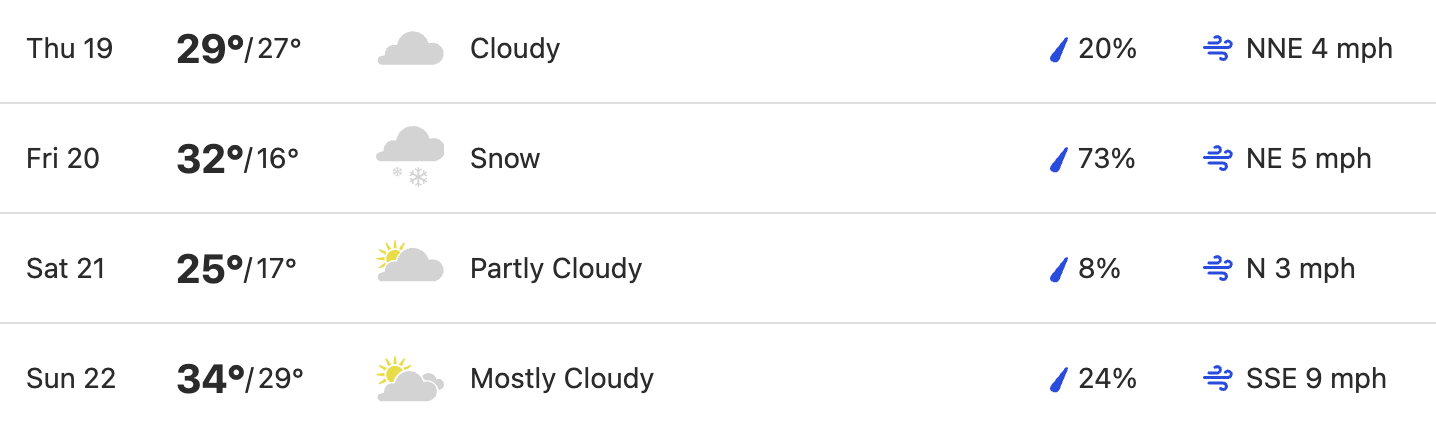Click the N 3 mph wind reading
The height and width of the screenshot is (426, 1436).
pos(1301,269)
